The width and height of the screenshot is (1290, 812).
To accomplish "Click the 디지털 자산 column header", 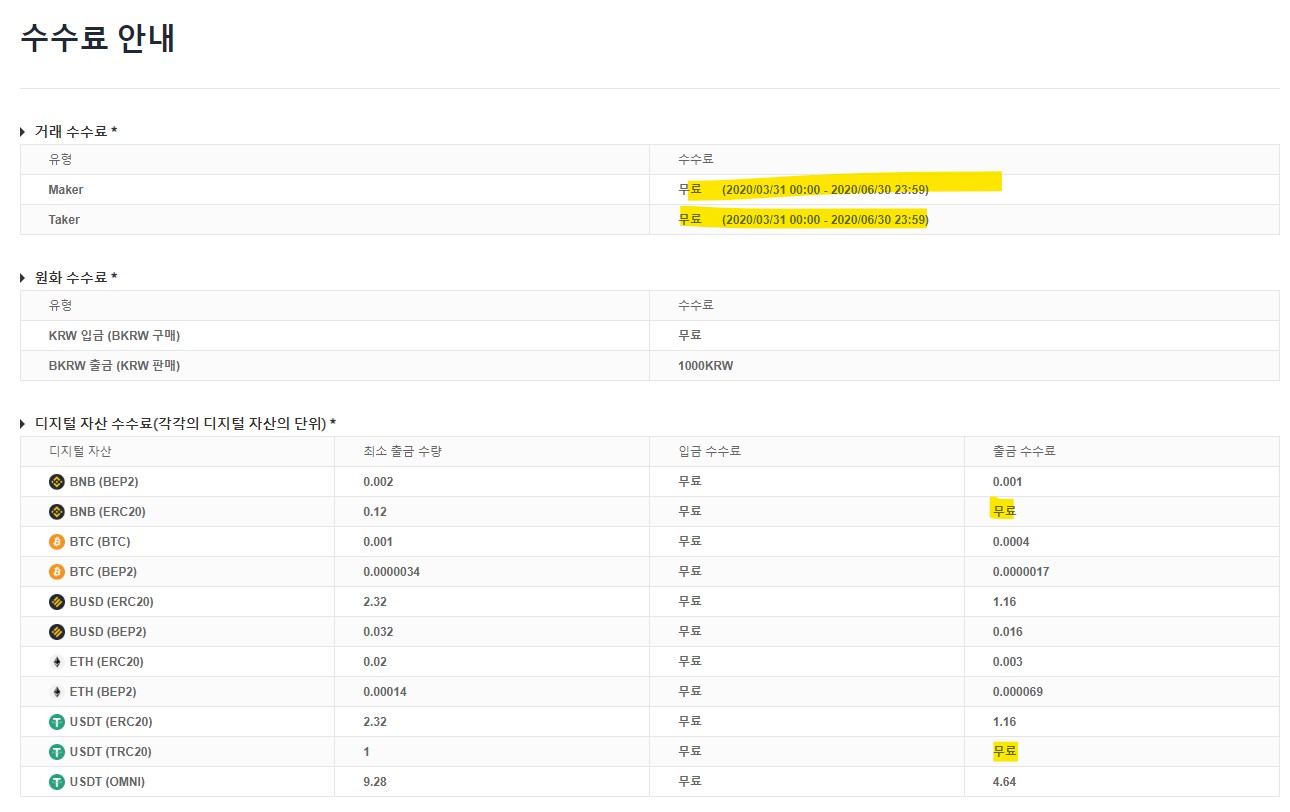I will (80, 451).
